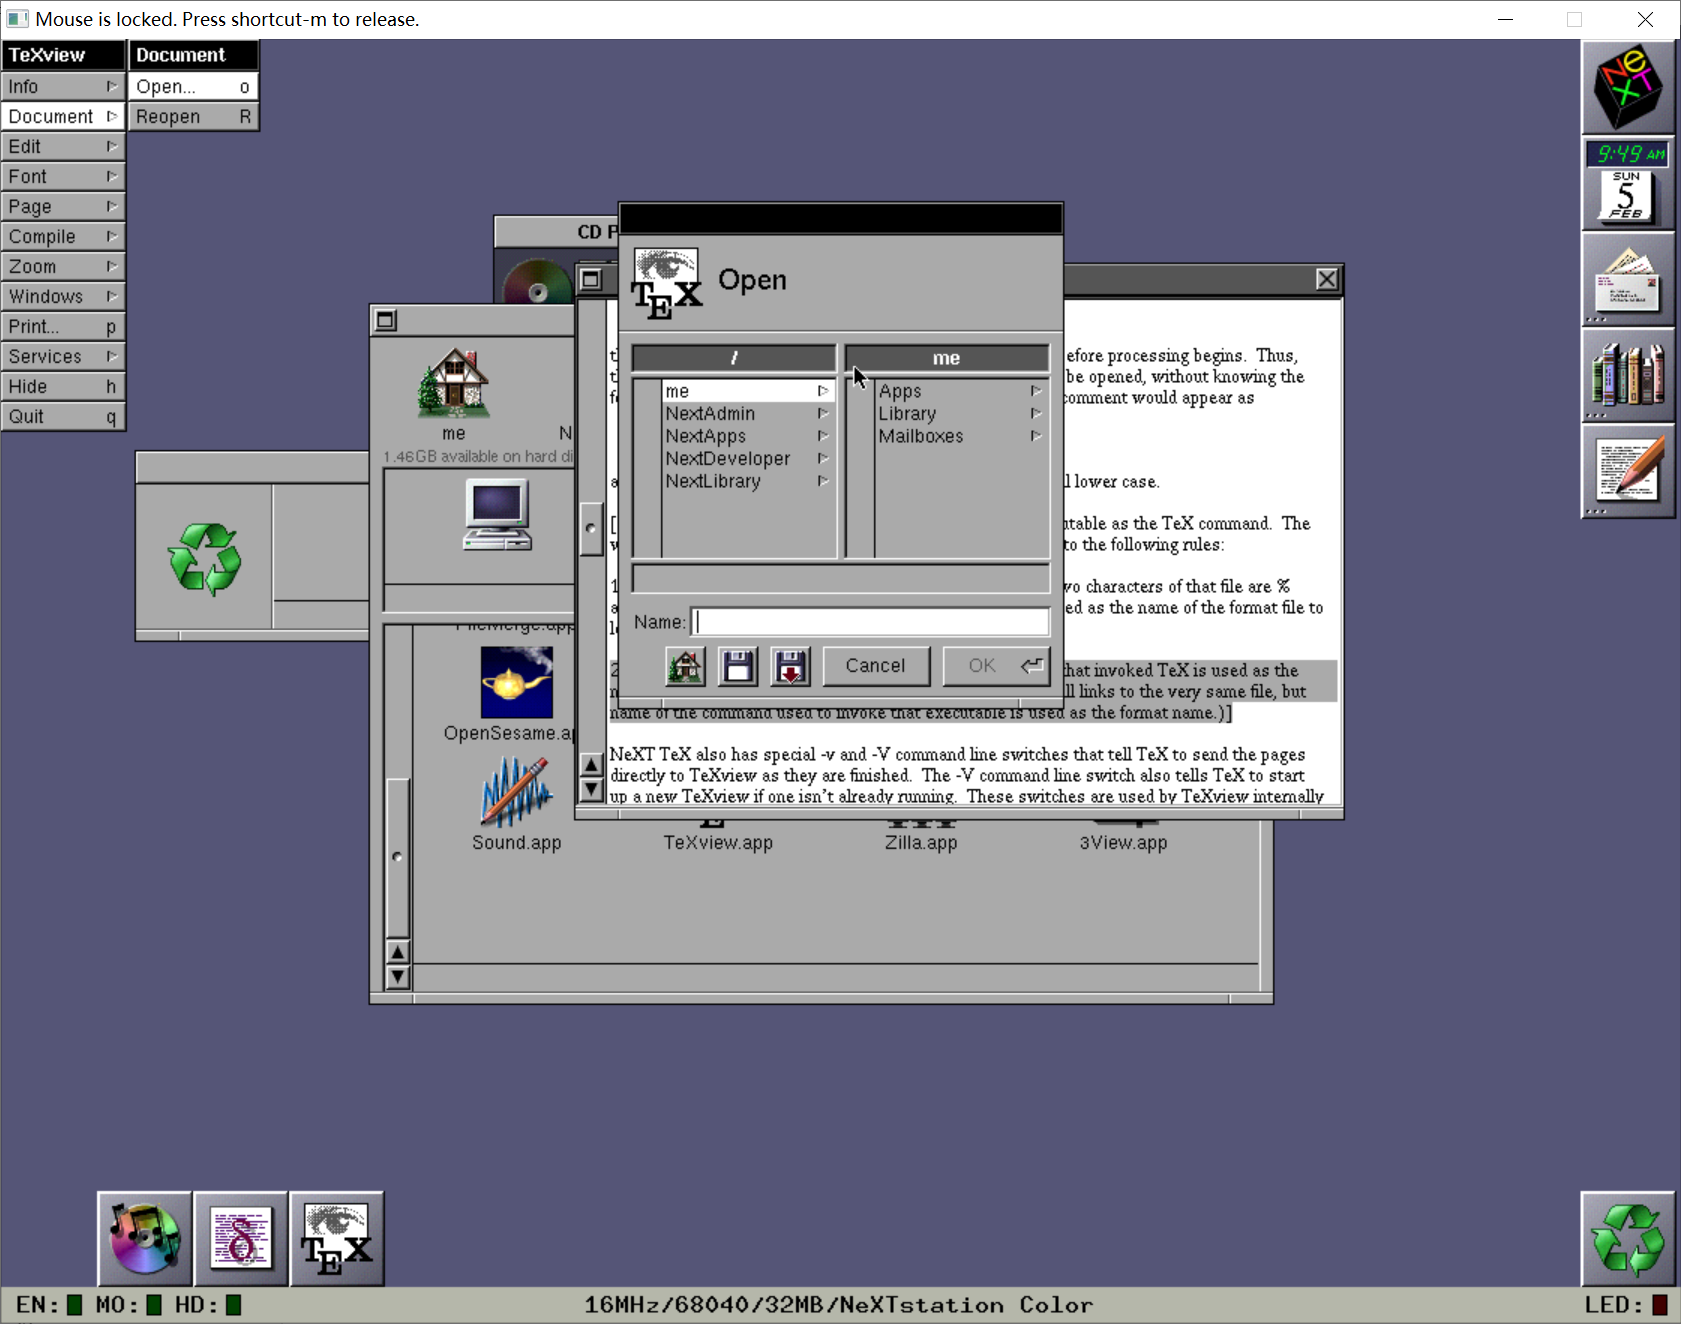This screenshot has height=1324, width=1681.
Task: Click the scroll knob in Workspace icon view
Action: (398, 857)
